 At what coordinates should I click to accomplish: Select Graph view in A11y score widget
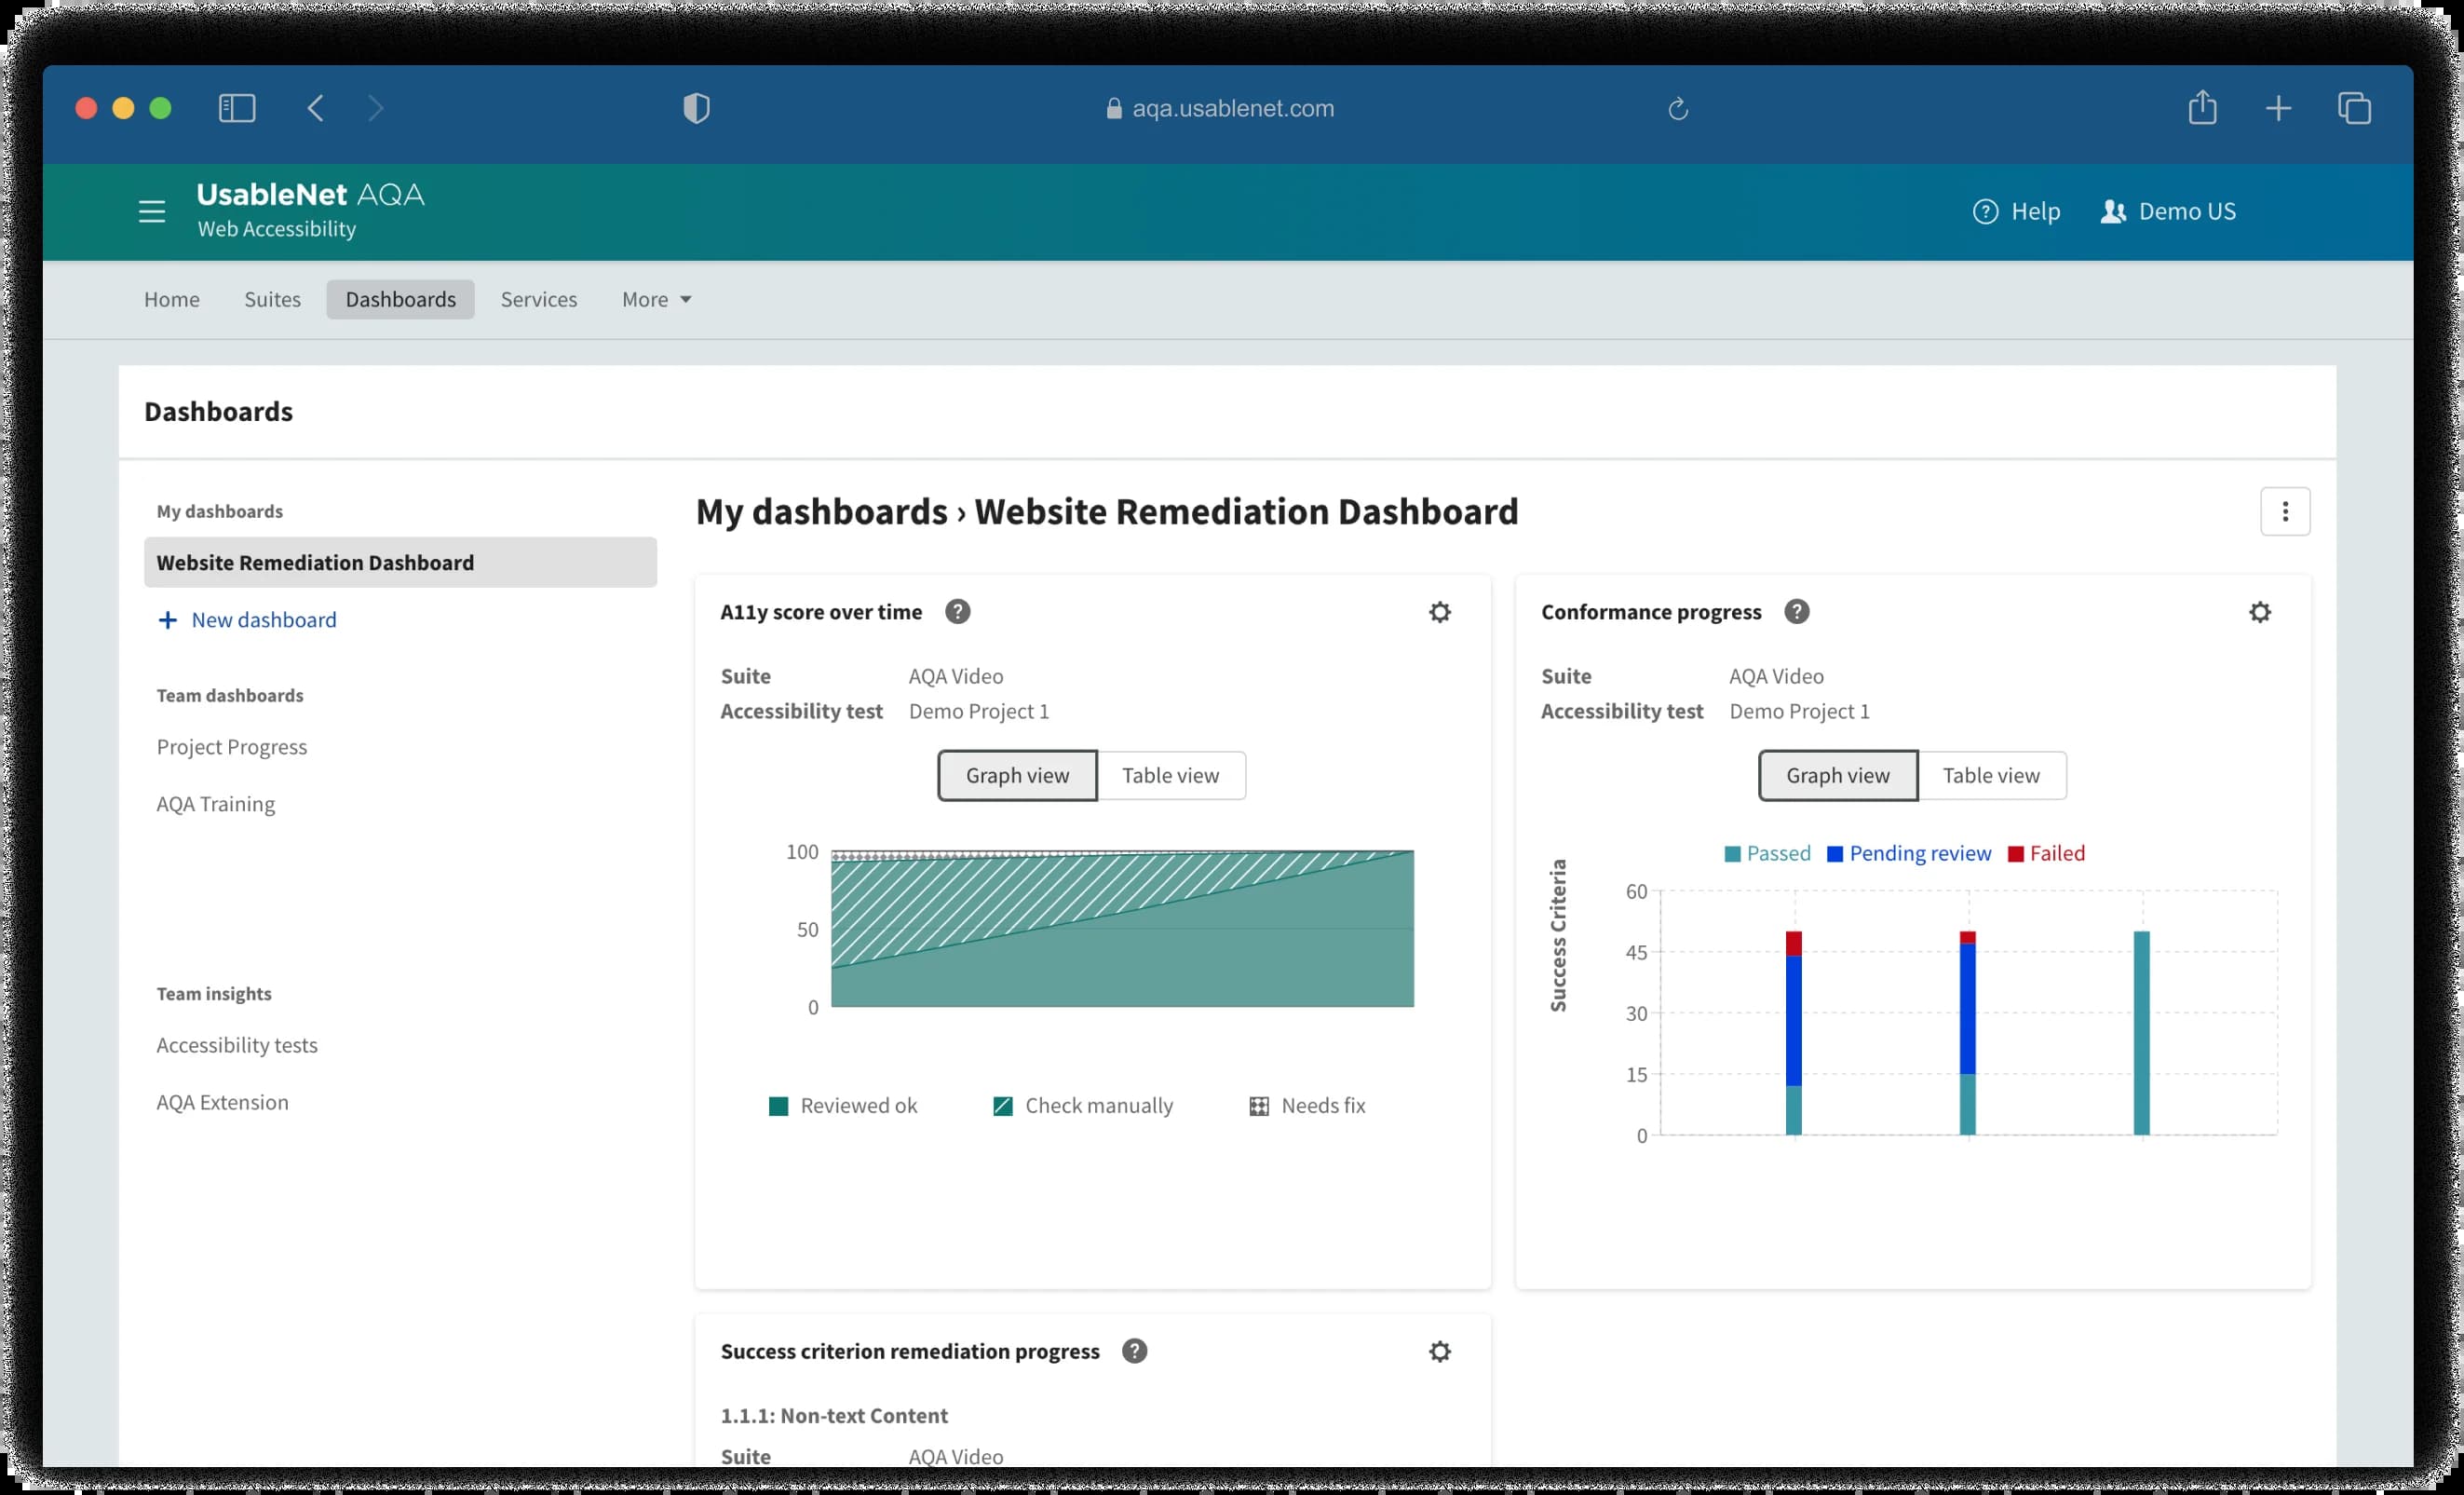1017,775
